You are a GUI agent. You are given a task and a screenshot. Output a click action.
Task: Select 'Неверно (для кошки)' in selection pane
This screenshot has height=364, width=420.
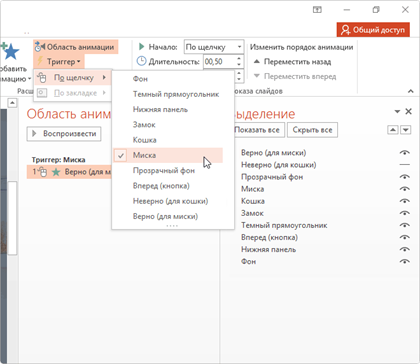[x=279, y=165]
